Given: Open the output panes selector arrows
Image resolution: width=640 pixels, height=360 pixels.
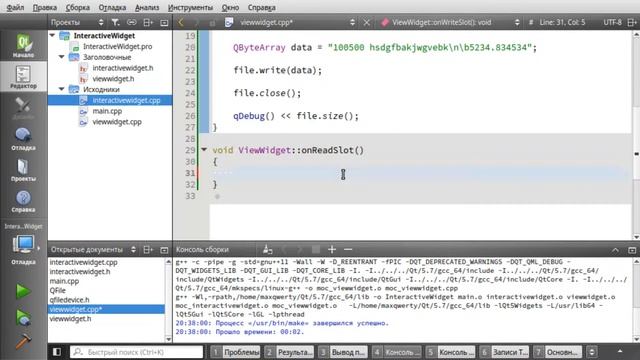Looking at the screenshot, I should click(592, 351).
